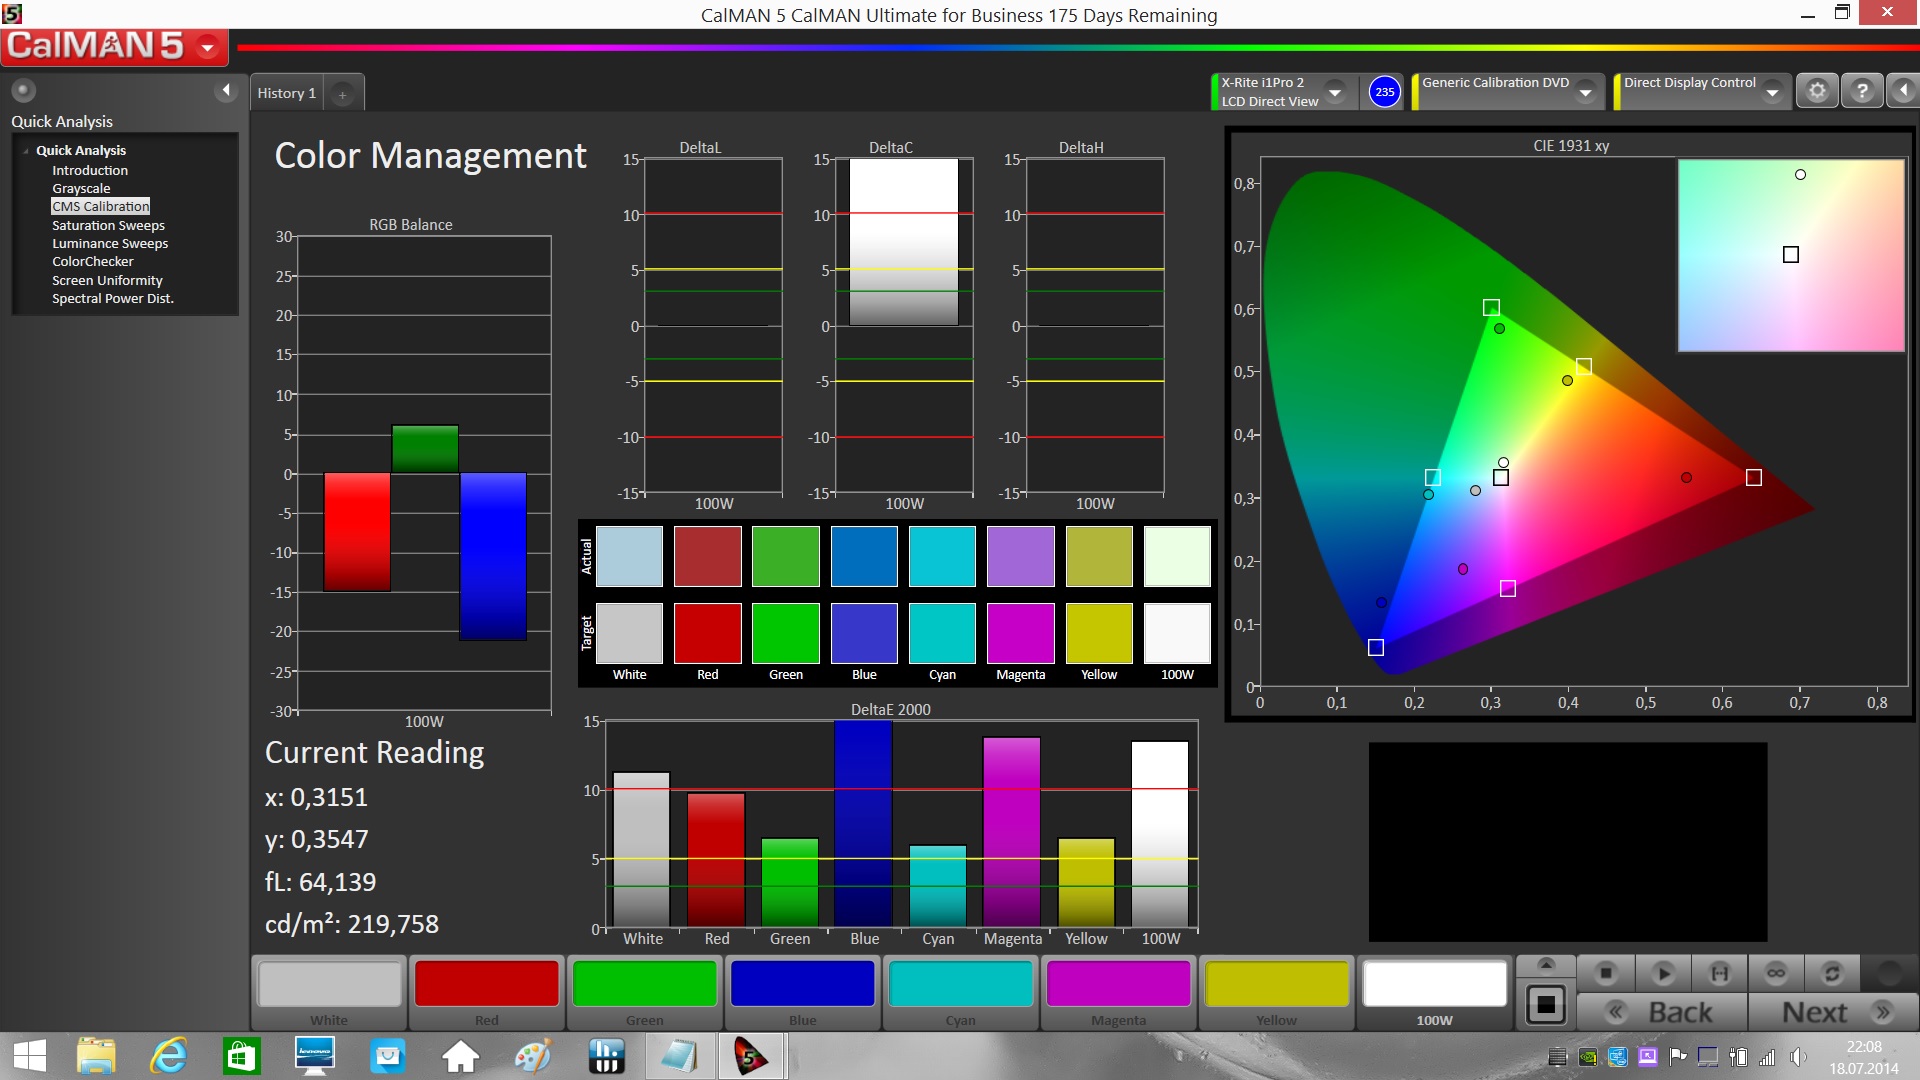The image size is (1920, 1080).
Task: Open help with the question mark icon
Action: [x=1861, y=91]
